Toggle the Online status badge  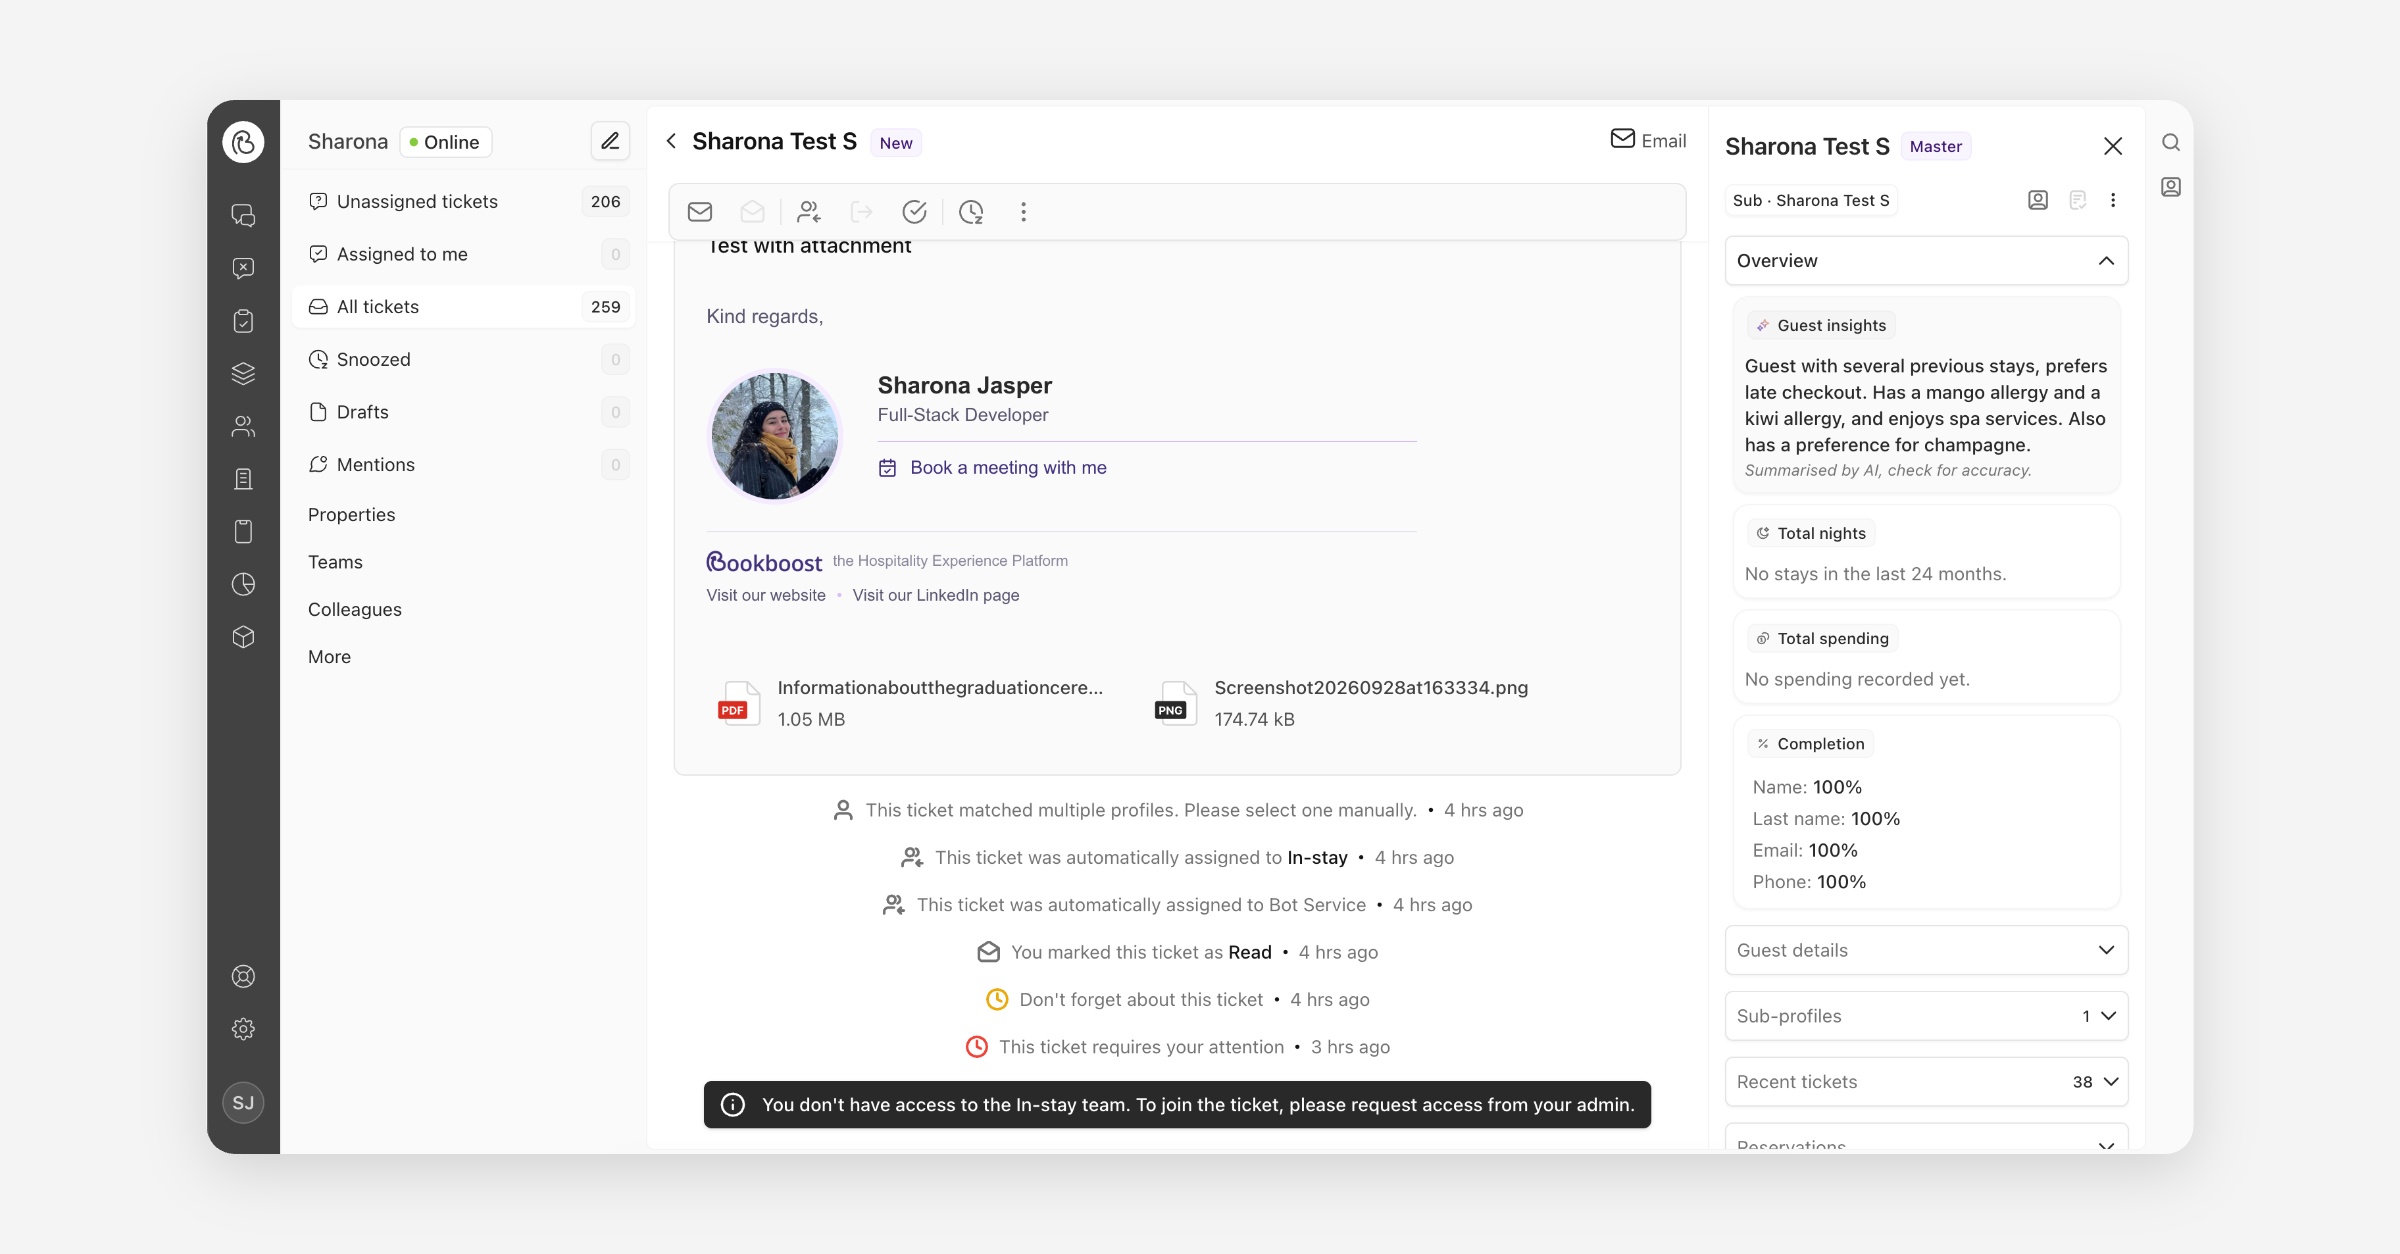click(445, 142)
